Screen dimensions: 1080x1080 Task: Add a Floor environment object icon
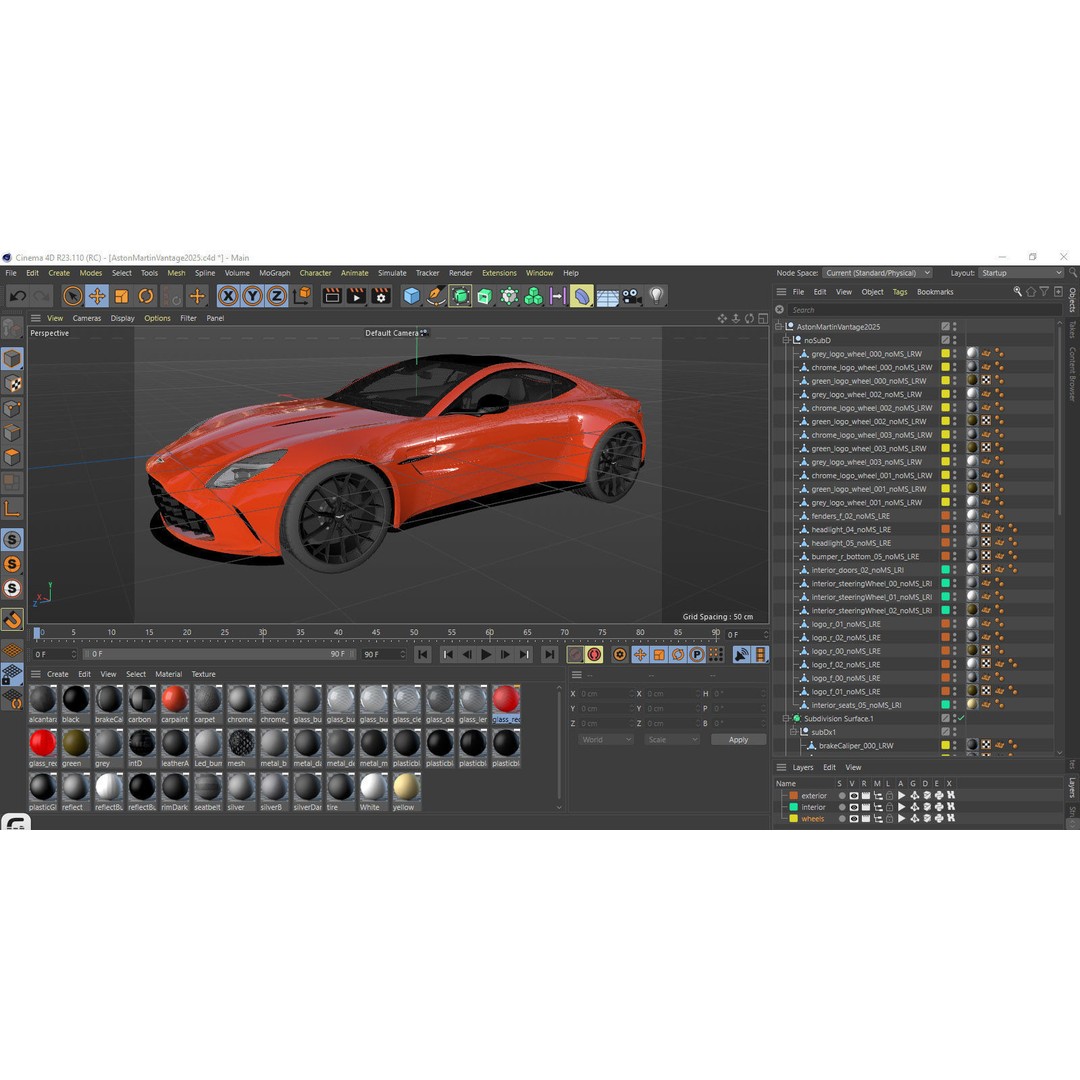(x=607, y=297)
